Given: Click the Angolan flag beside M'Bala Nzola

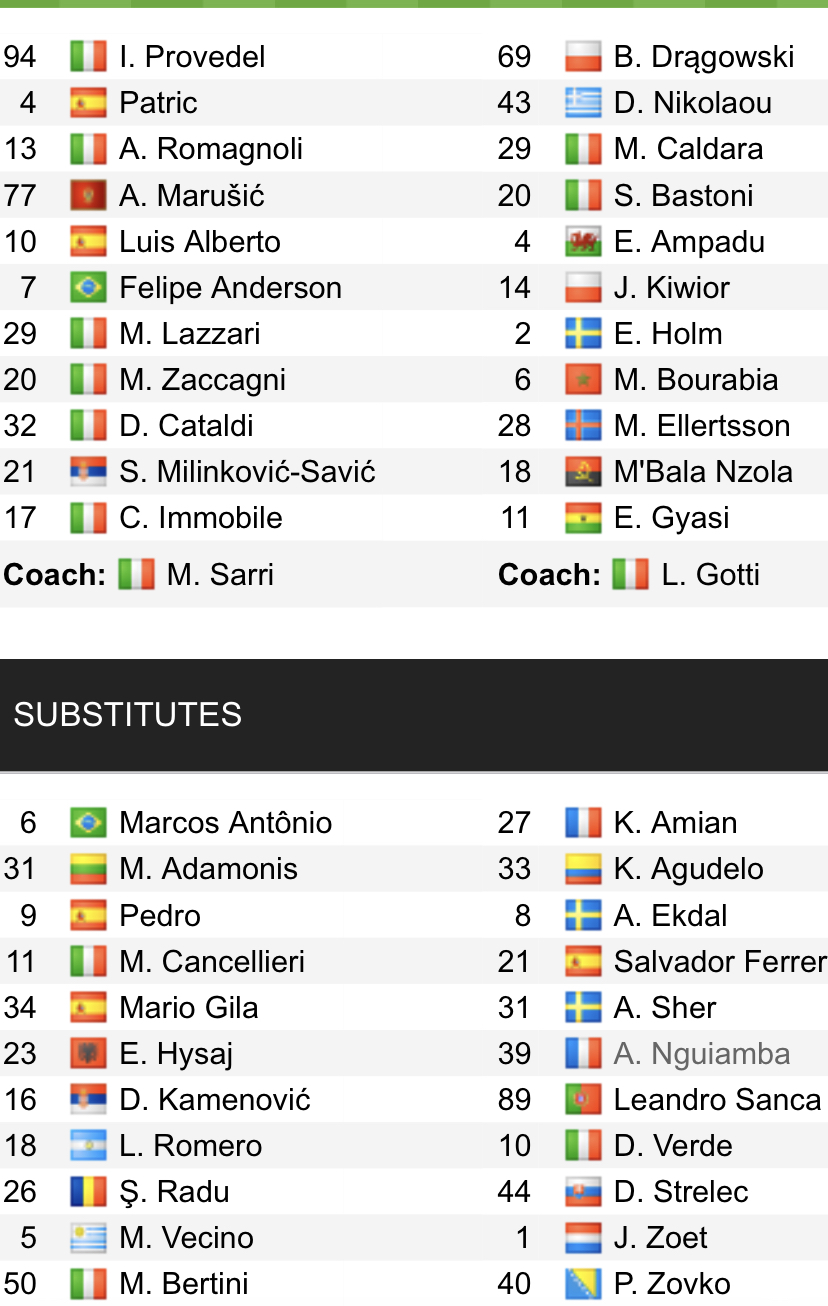Looking at the screenshot, I should click(x=583, y=472).
